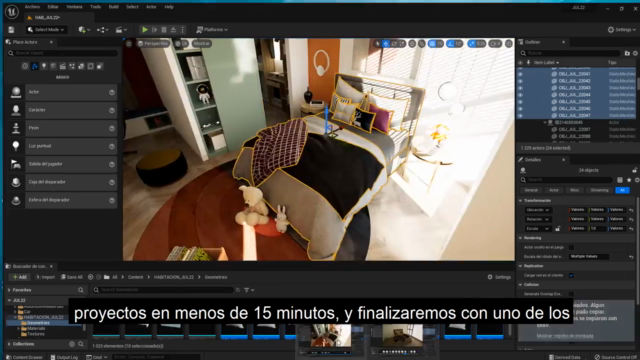640x360 pixels.
Task: Save the current level with the floppy icon
Action: pos(11,30)
